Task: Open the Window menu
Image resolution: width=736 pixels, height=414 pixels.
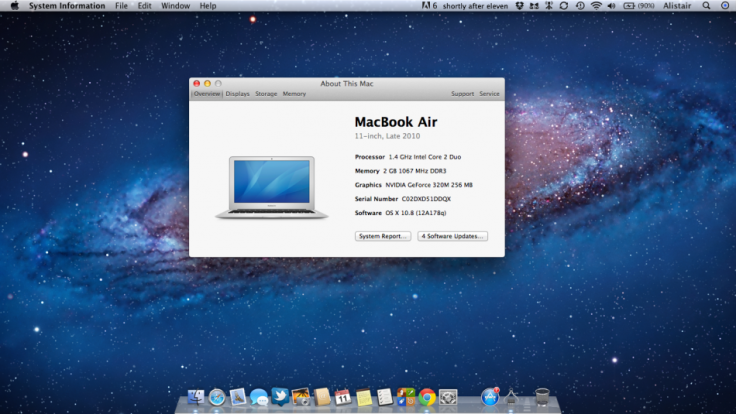Action: [x=176, y=6]
